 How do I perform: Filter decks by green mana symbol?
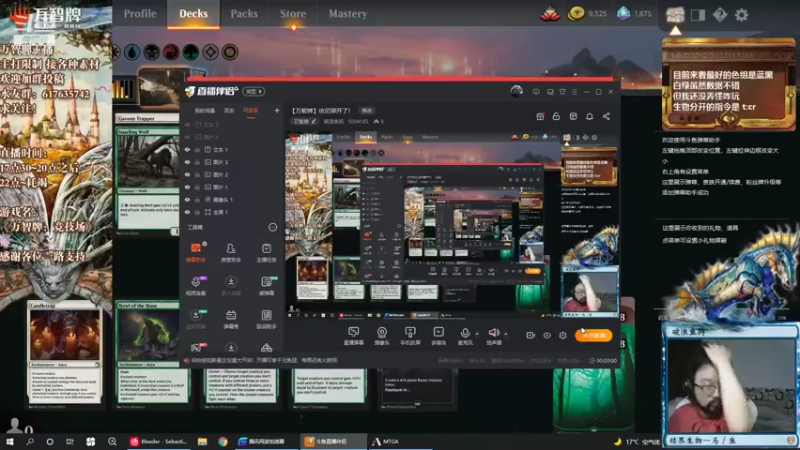coord(191,52)
